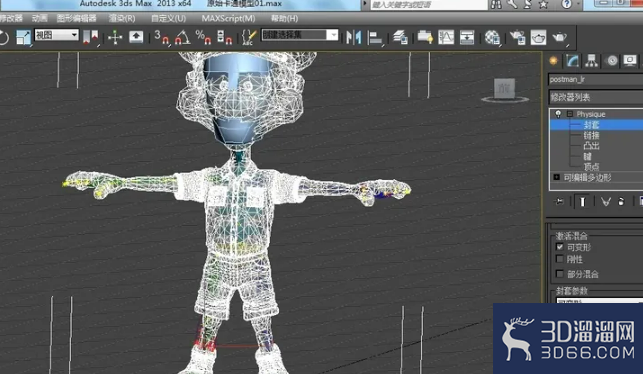Screen dimensions: 643x374
Task: Open the Rendering(R) menu
Action: coord(122,18)
